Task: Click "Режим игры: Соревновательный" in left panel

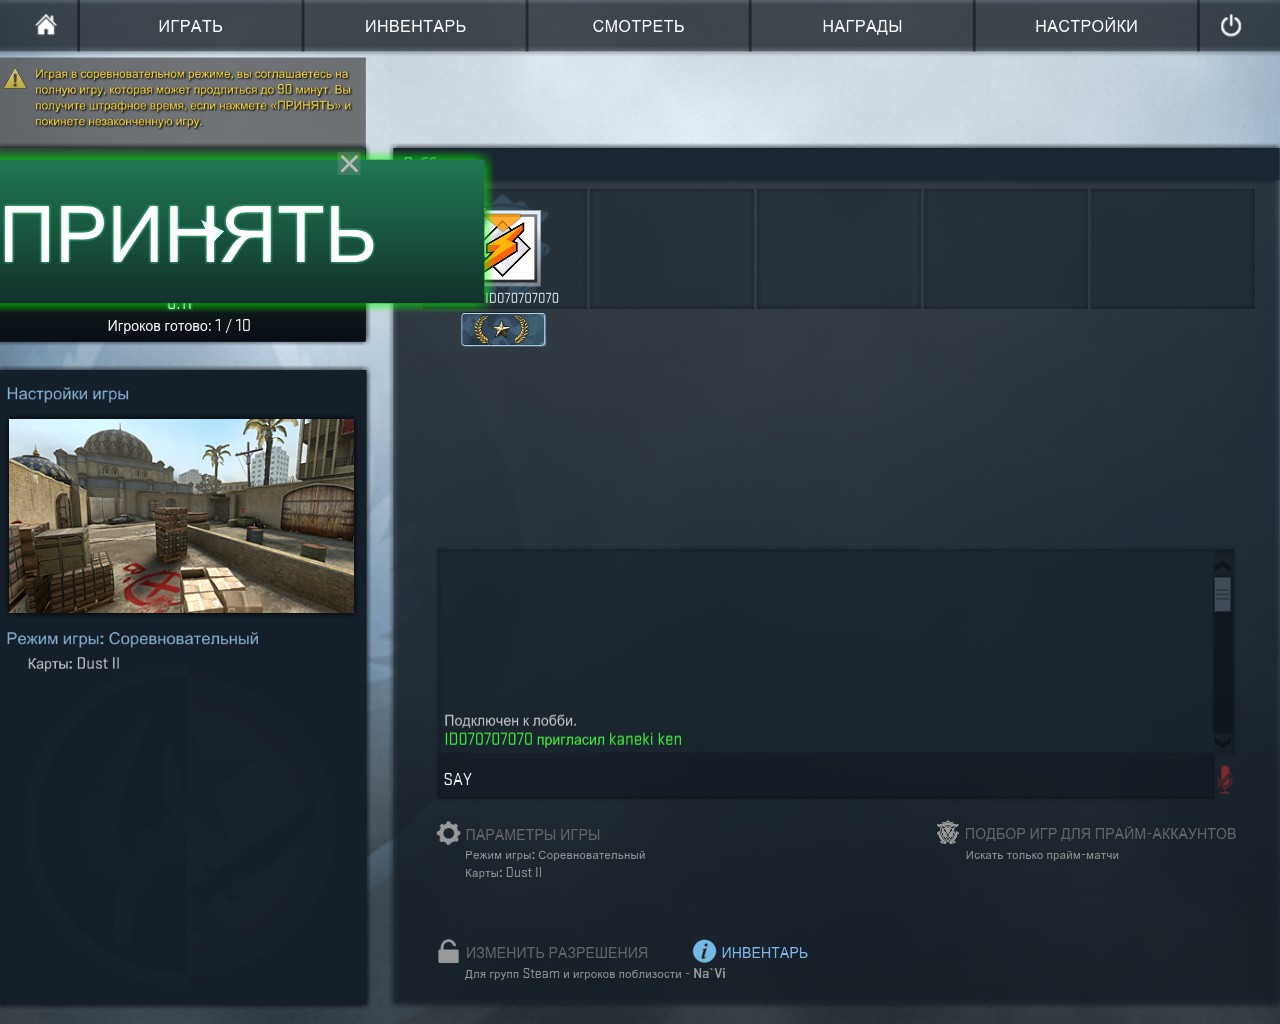Action: tap(133, 639)
